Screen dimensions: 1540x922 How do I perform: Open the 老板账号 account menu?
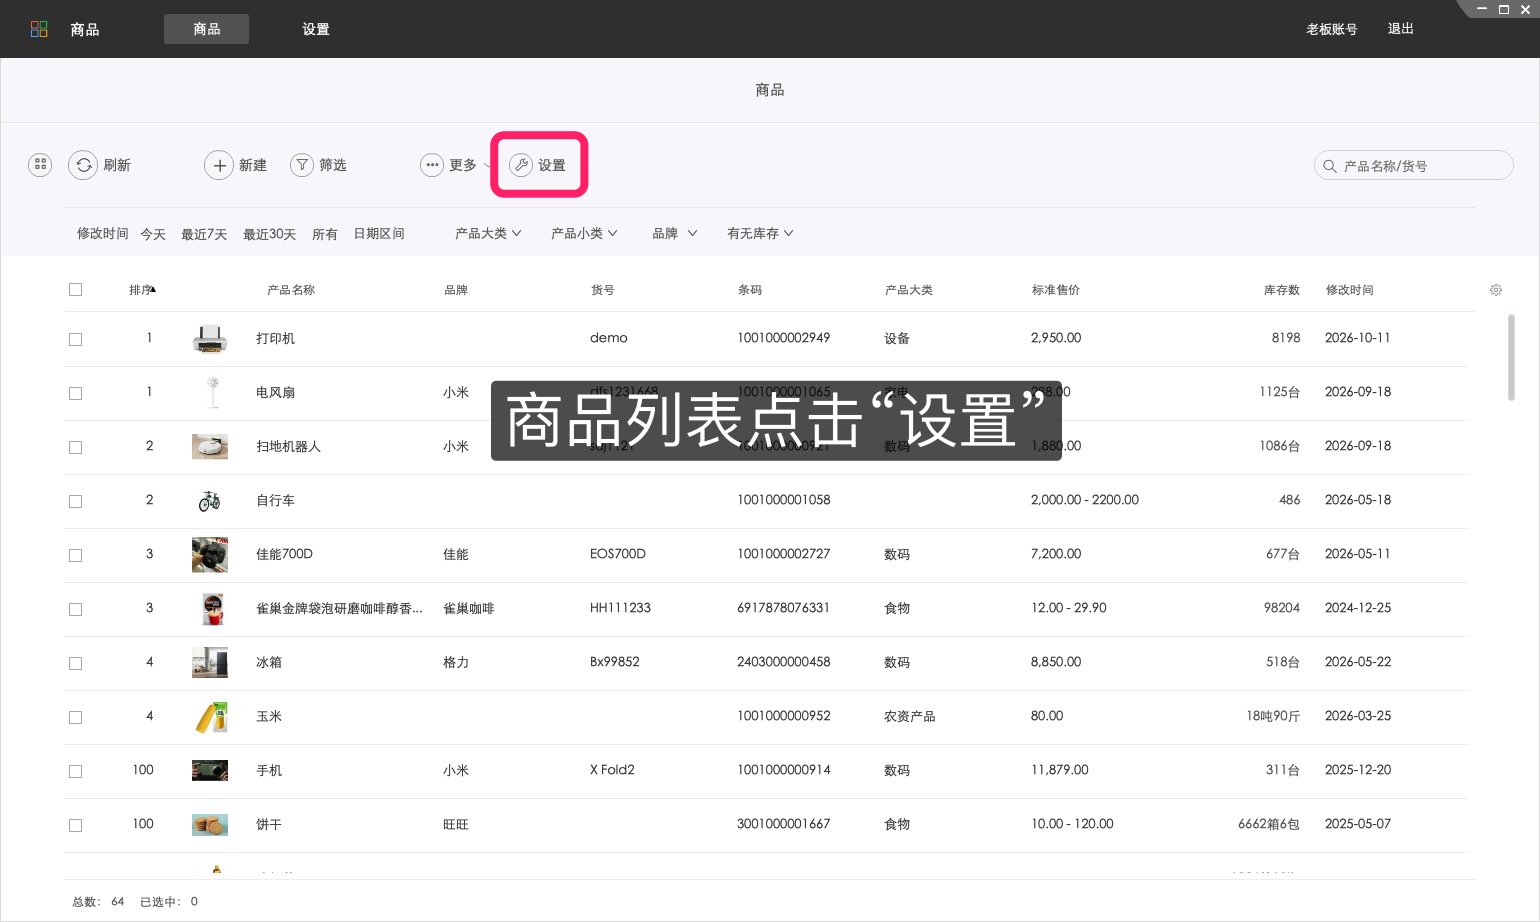coord(1331,29)
